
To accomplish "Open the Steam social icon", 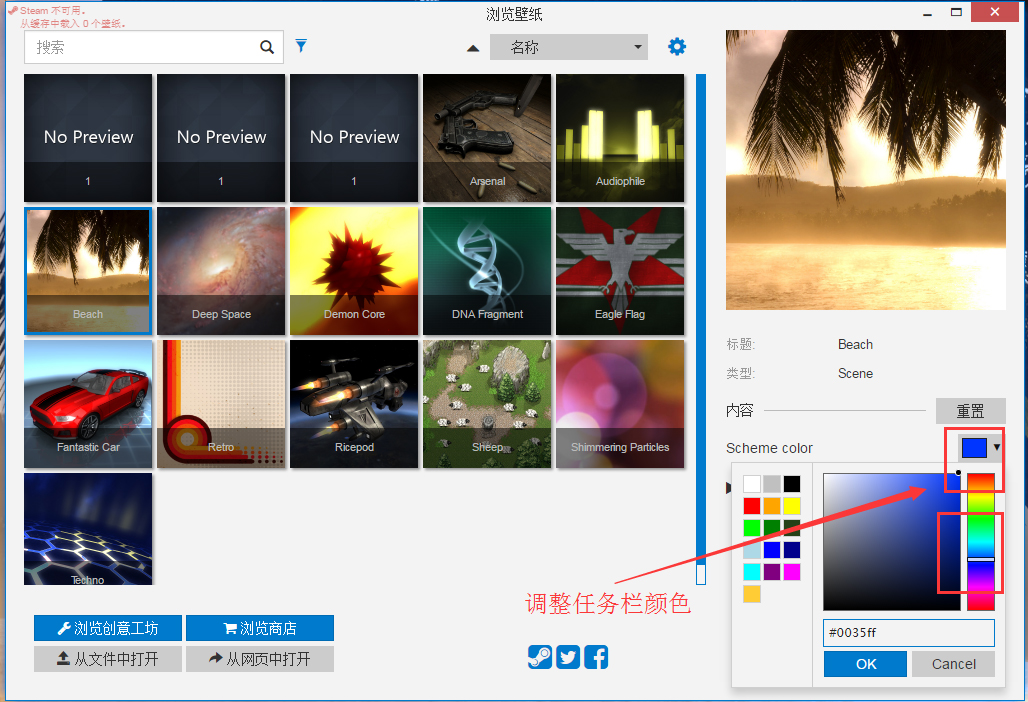I will click(540, 657).
